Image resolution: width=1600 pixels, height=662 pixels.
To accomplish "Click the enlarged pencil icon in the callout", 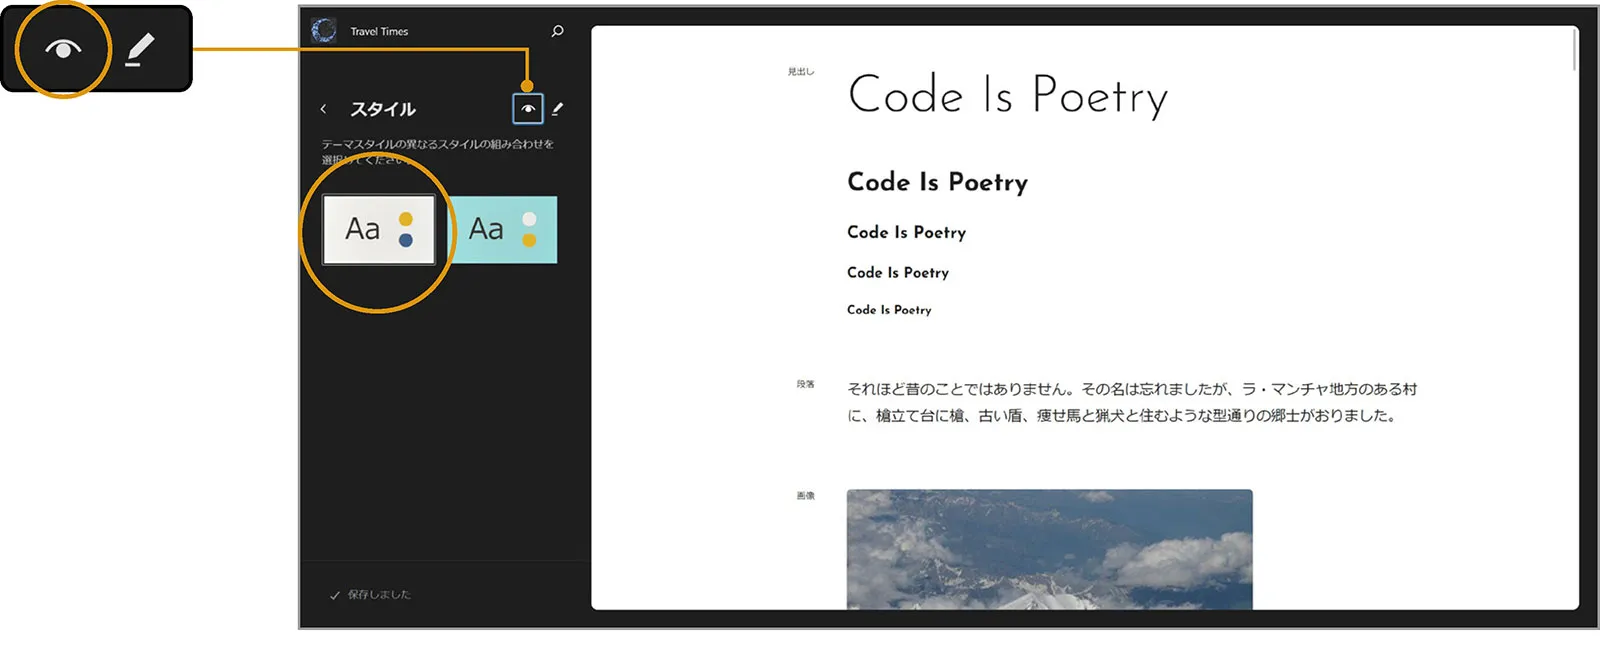I will pyautogui.click(x=140, y=49).
